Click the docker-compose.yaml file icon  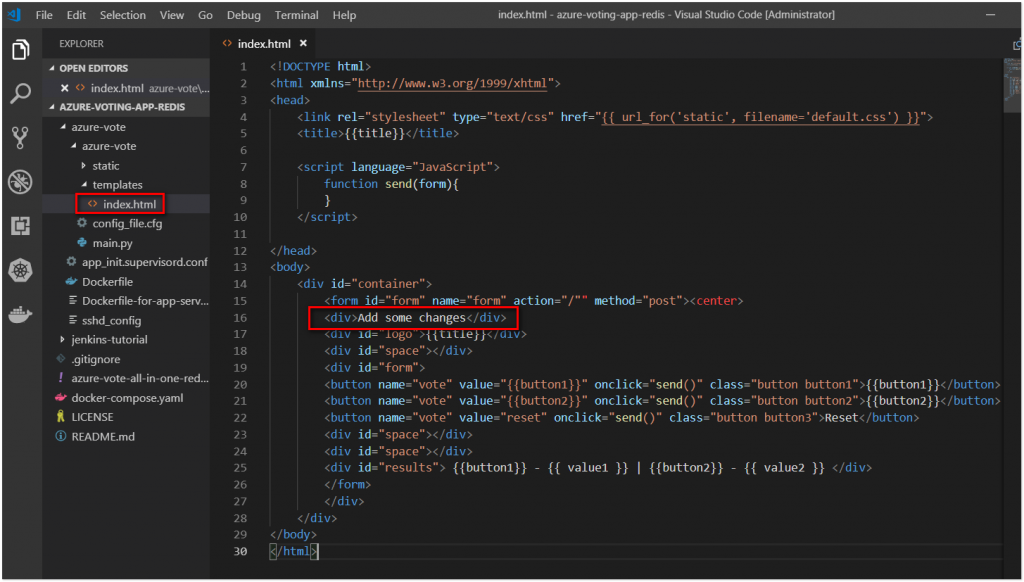coord(61,397)
